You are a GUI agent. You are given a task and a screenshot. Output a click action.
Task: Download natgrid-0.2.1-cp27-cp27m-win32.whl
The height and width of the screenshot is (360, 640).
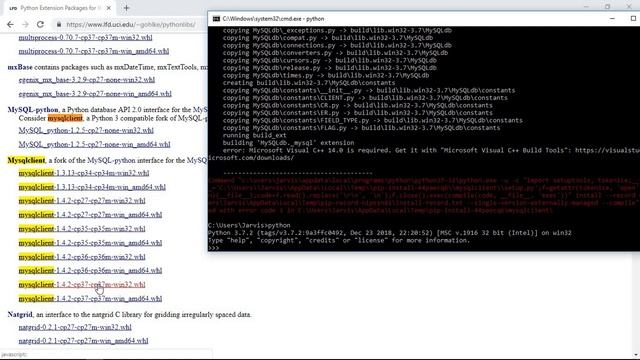tap(75, 327)
